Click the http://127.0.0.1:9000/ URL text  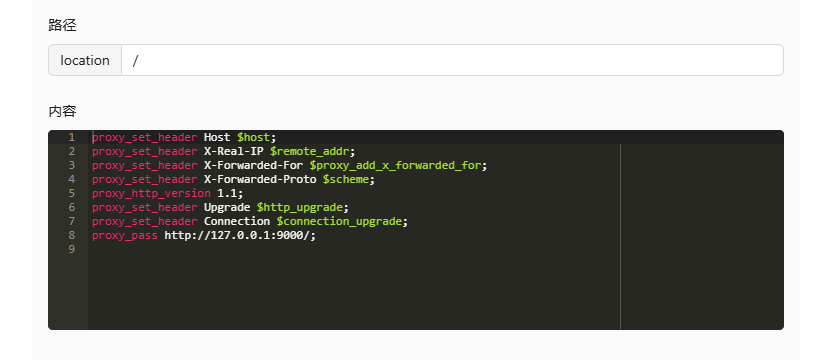(x=237, y=235)
